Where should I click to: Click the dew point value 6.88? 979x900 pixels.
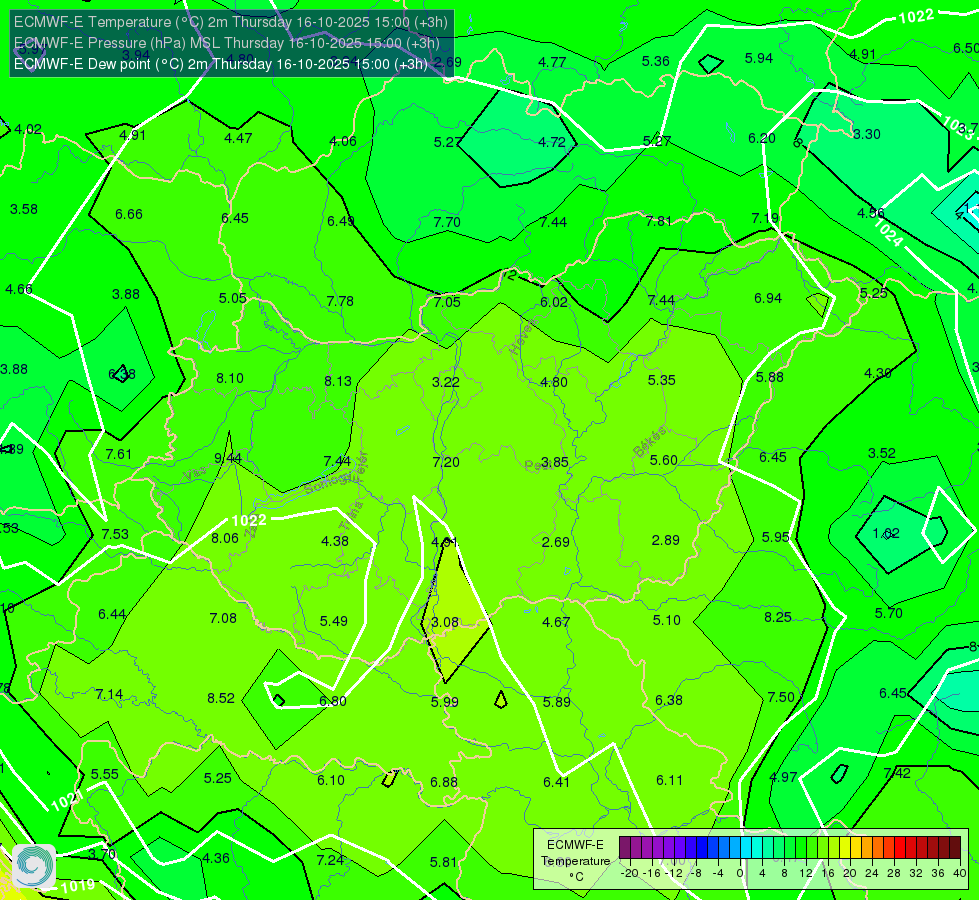click(x=444, y=783)
